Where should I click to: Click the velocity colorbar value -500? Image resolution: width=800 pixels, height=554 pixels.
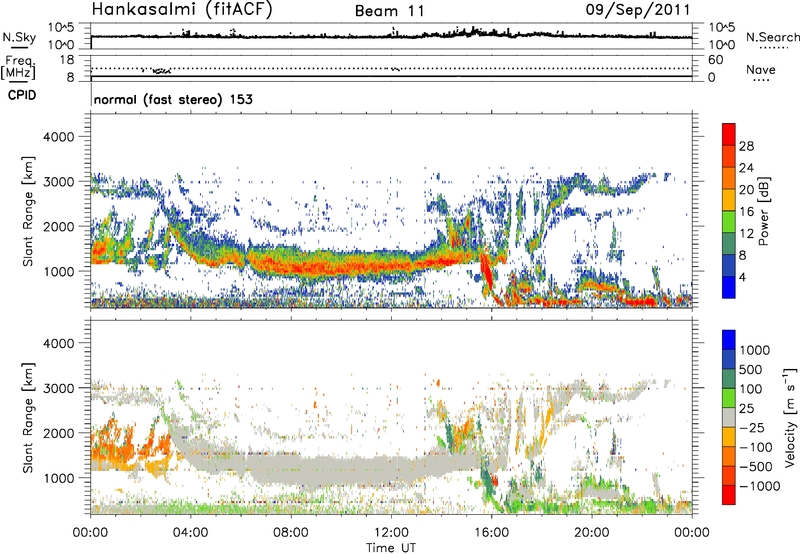(x=756, y=466)
